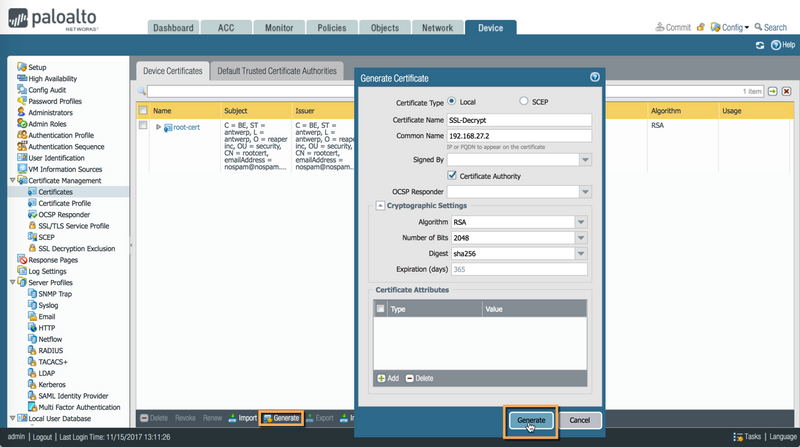Image resolution: width=800 pixels, height=447 pixels.
Task: Click the Search magnifier in the header
Action: [759, 27]
